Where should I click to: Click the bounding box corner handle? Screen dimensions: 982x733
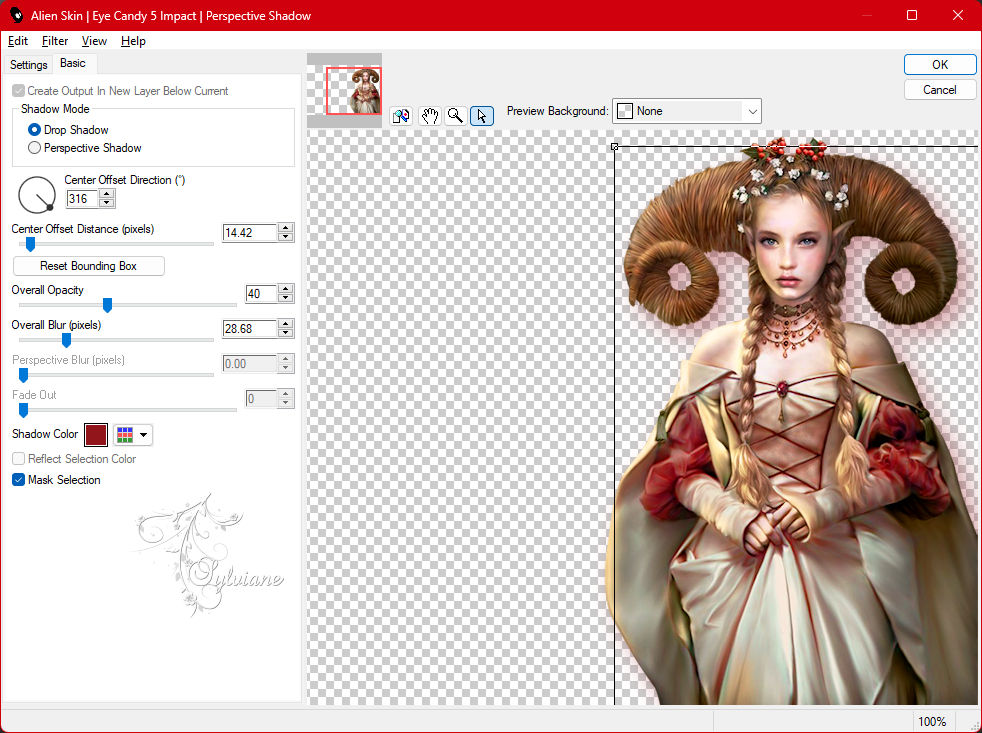coord(614,147)
